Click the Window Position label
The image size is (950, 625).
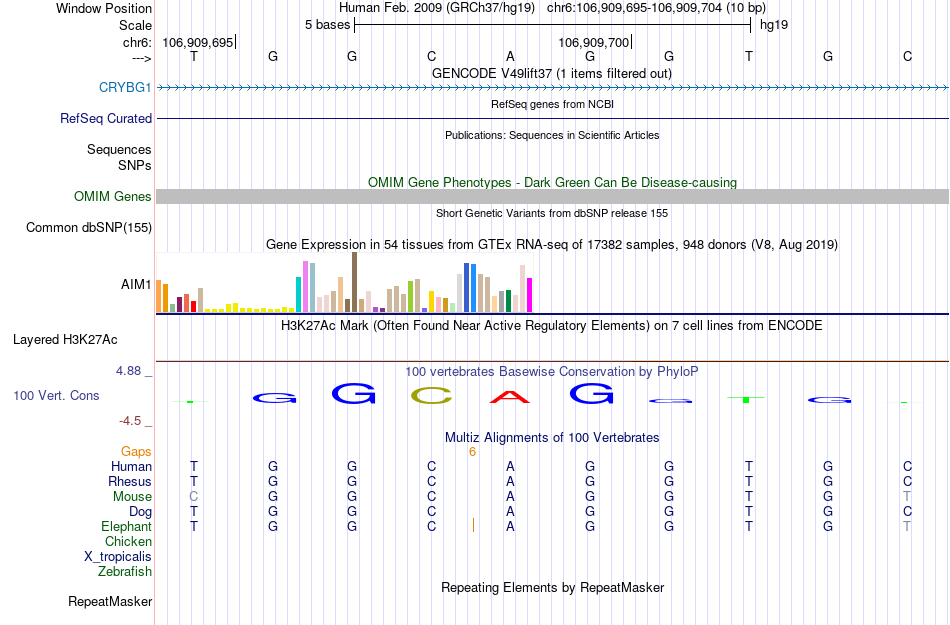point(104,8)
